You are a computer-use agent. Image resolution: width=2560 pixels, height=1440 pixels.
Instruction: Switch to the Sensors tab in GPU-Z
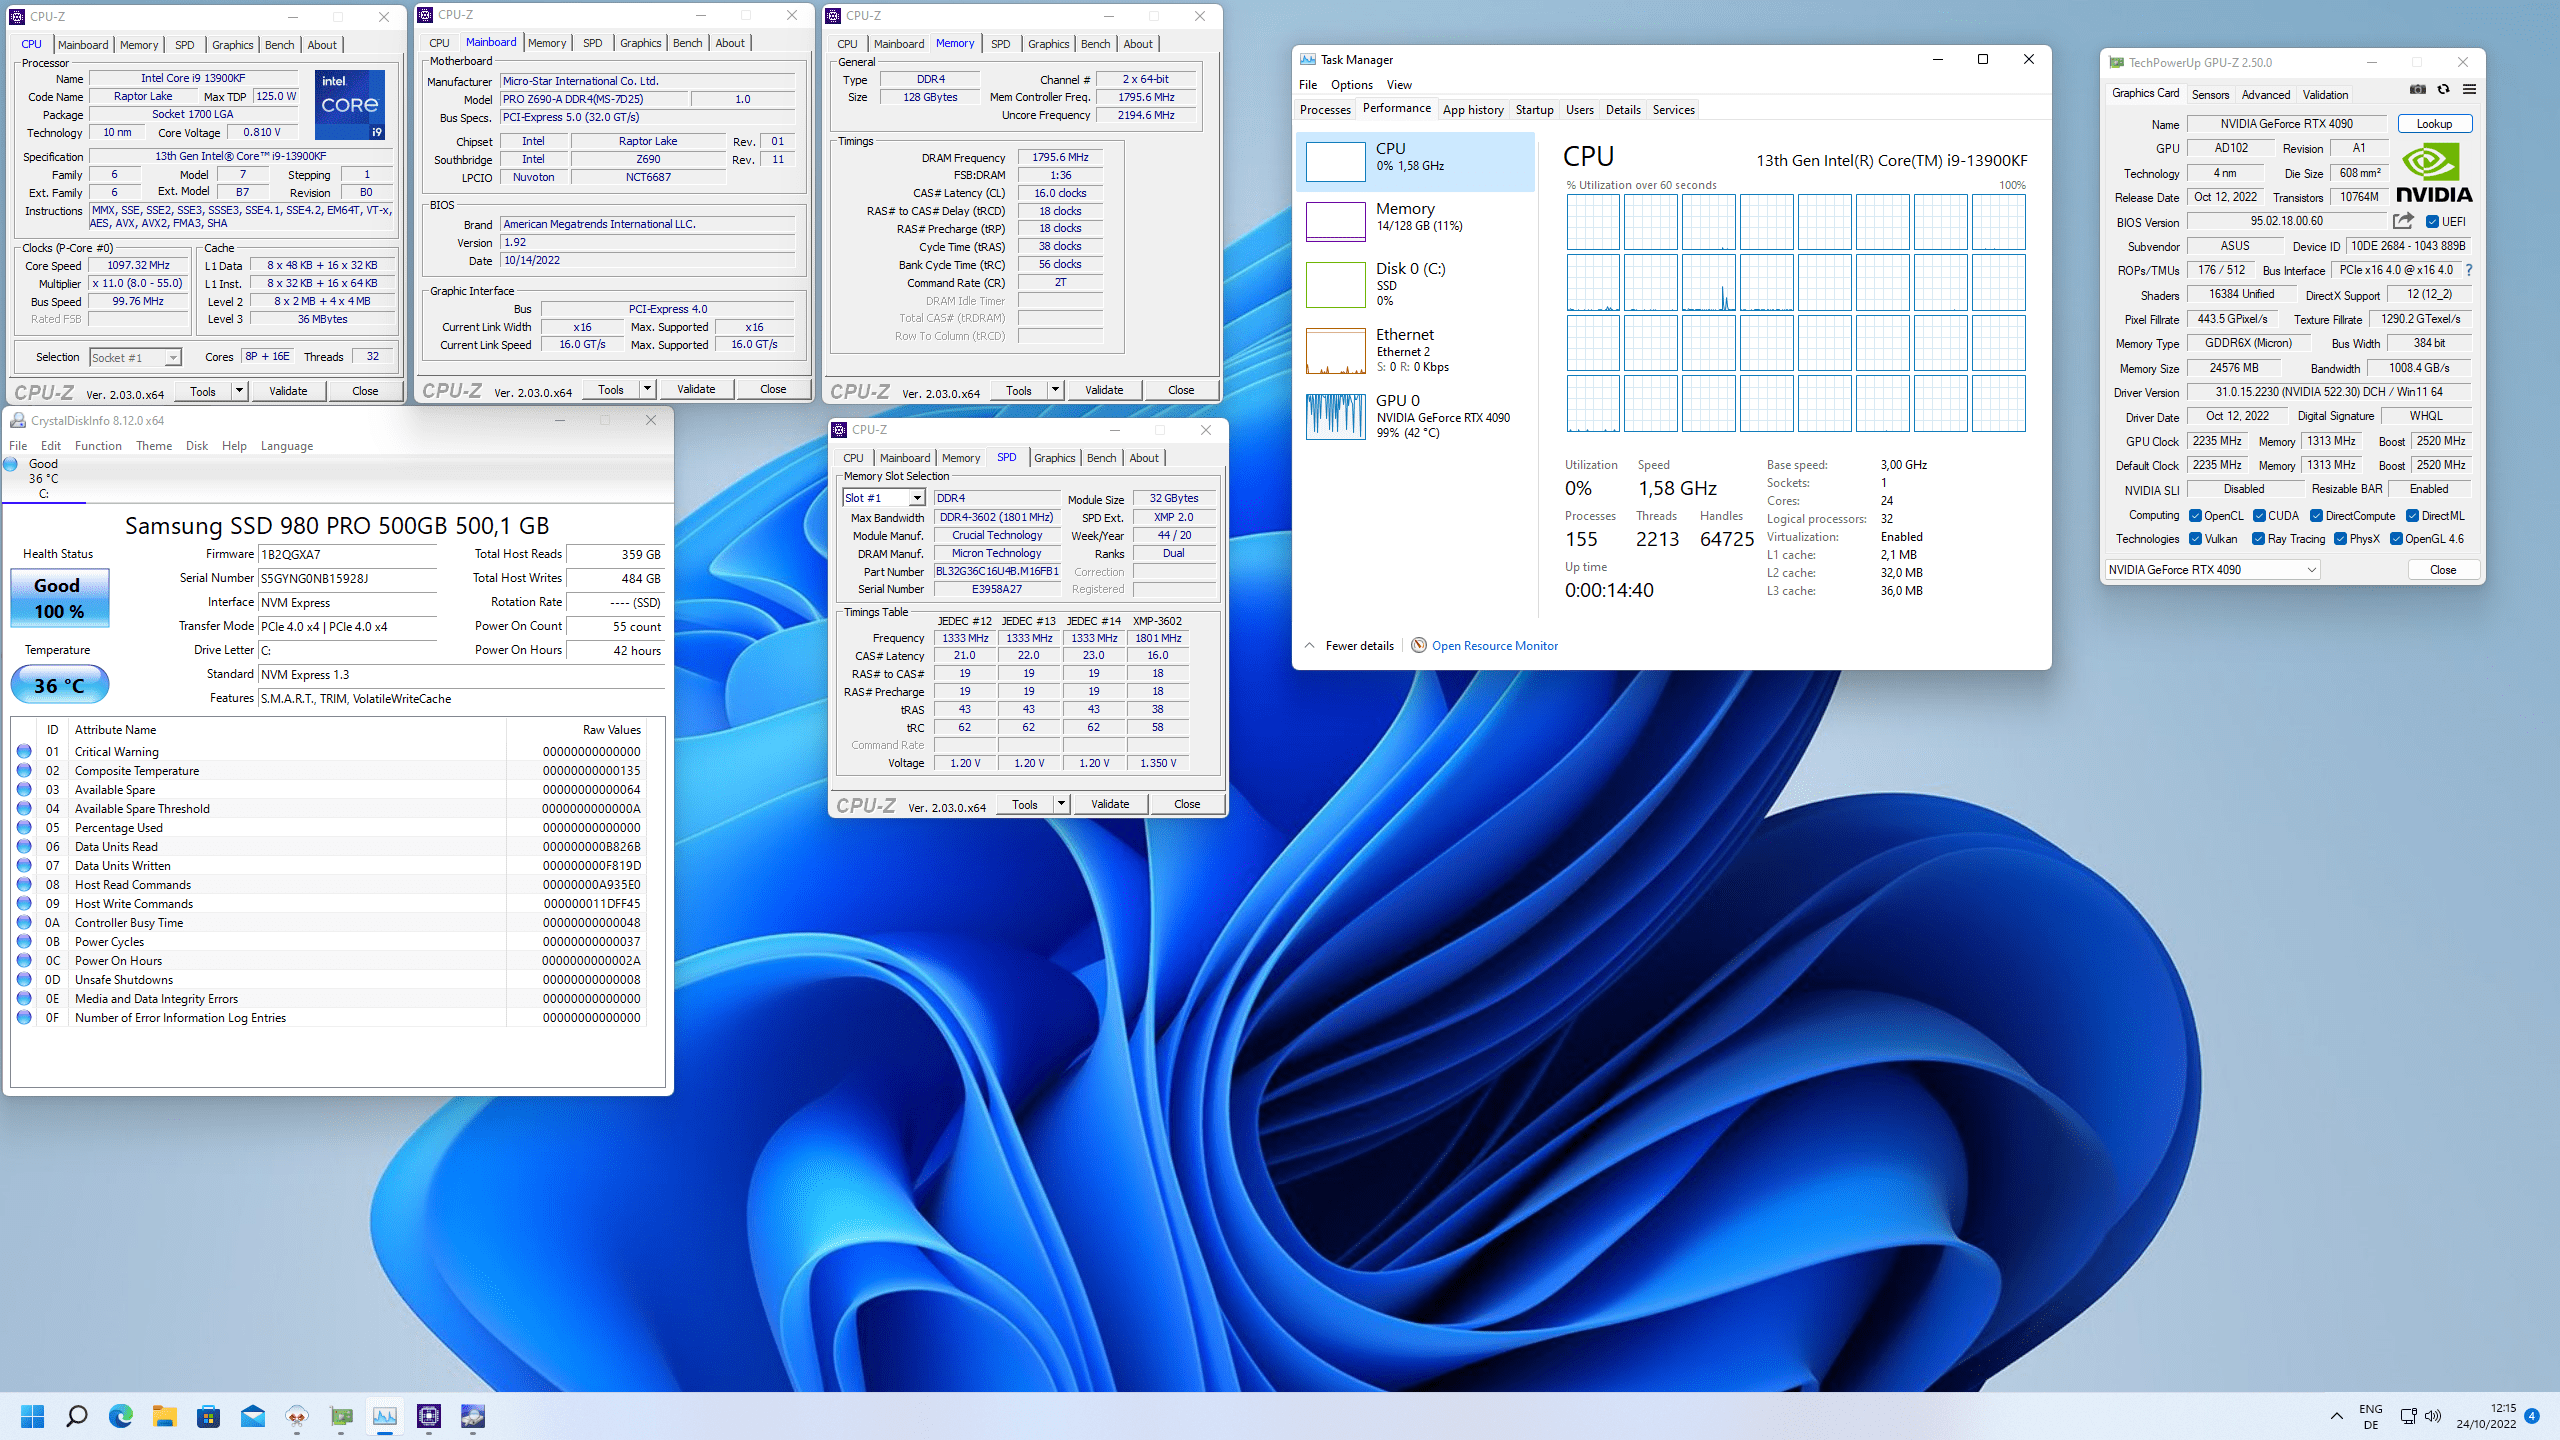tap(2210, 95)
